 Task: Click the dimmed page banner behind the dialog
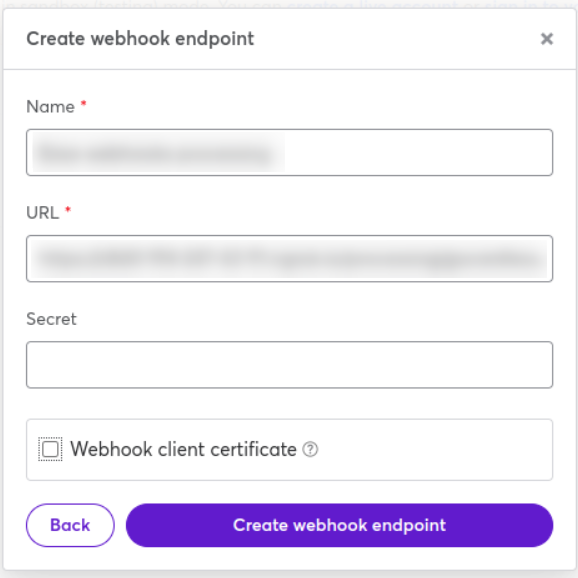(289, 4)
